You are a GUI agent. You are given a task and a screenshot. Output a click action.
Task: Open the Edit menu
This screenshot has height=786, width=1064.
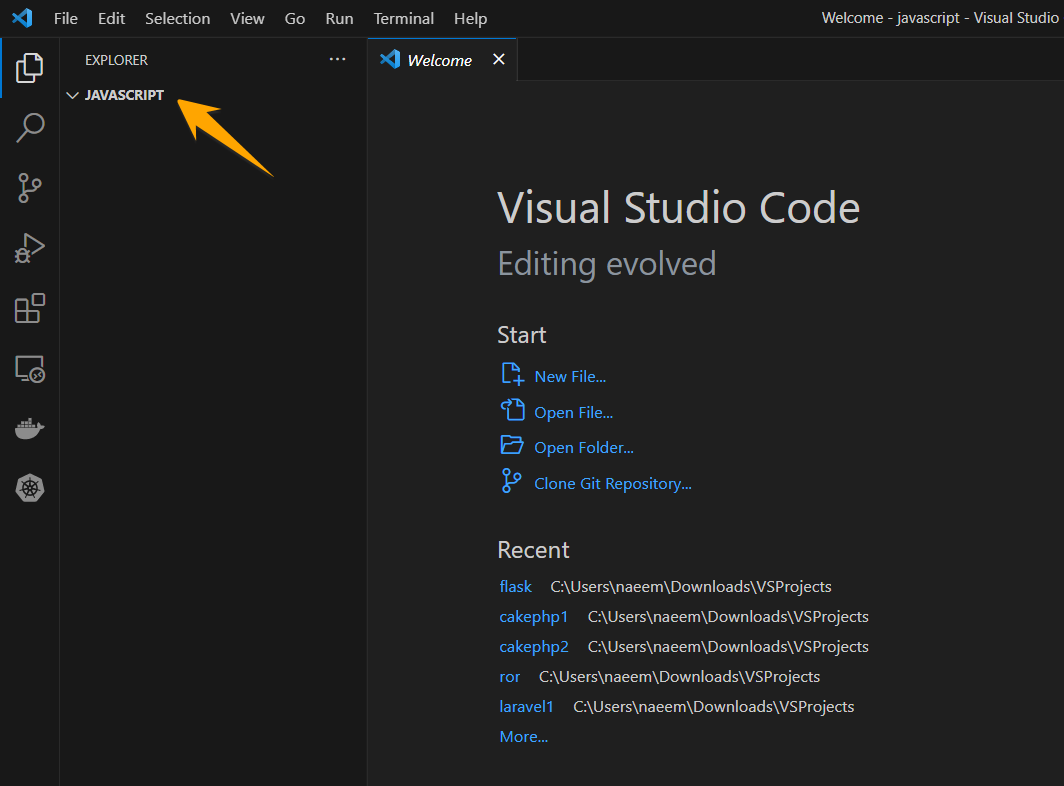(111, 18)
